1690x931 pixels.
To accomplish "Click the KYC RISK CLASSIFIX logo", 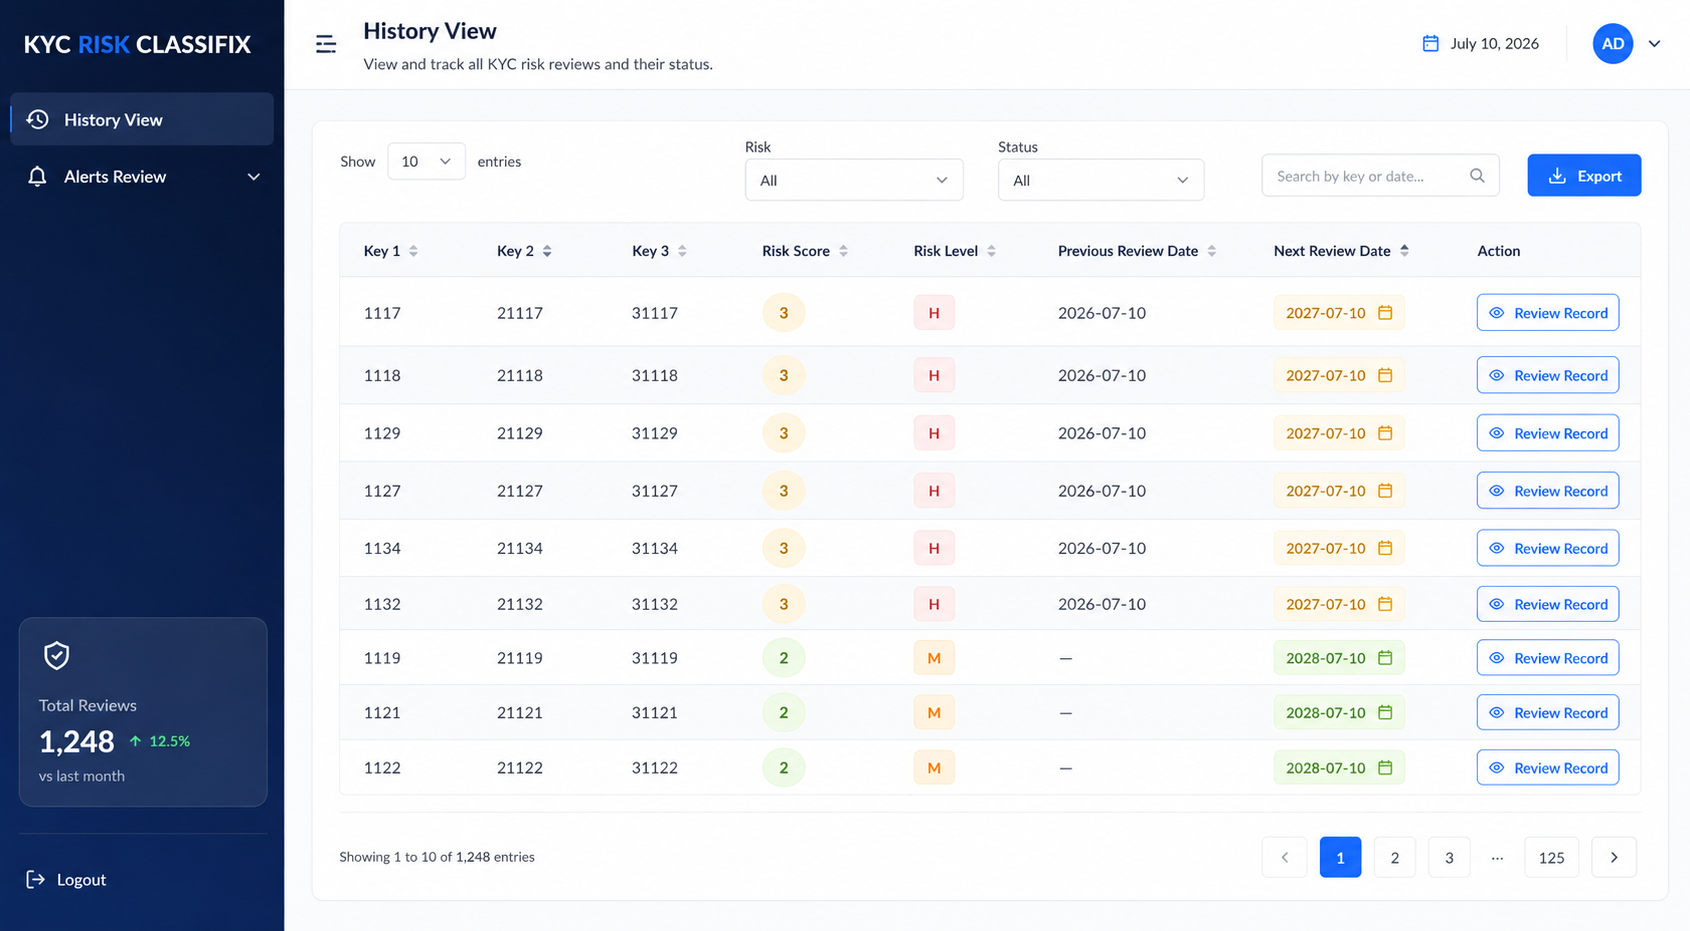I will click(137, 44).
